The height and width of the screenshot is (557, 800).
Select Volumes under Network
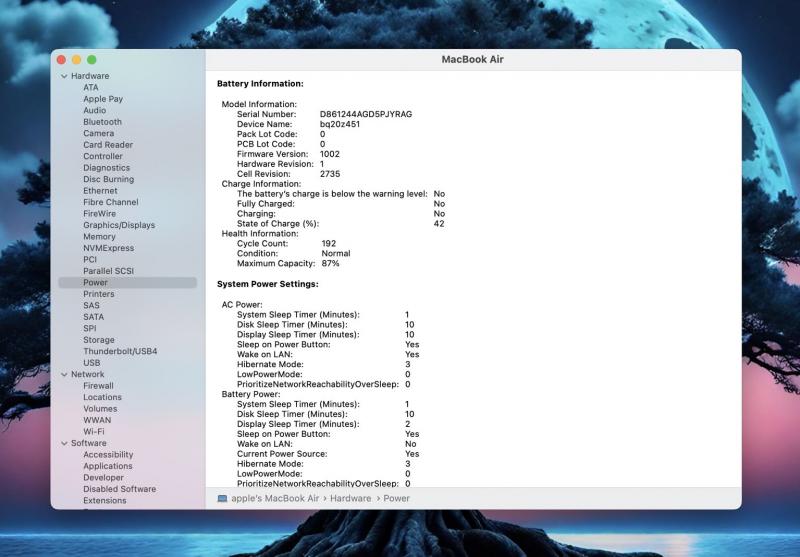tap(101, 409)
